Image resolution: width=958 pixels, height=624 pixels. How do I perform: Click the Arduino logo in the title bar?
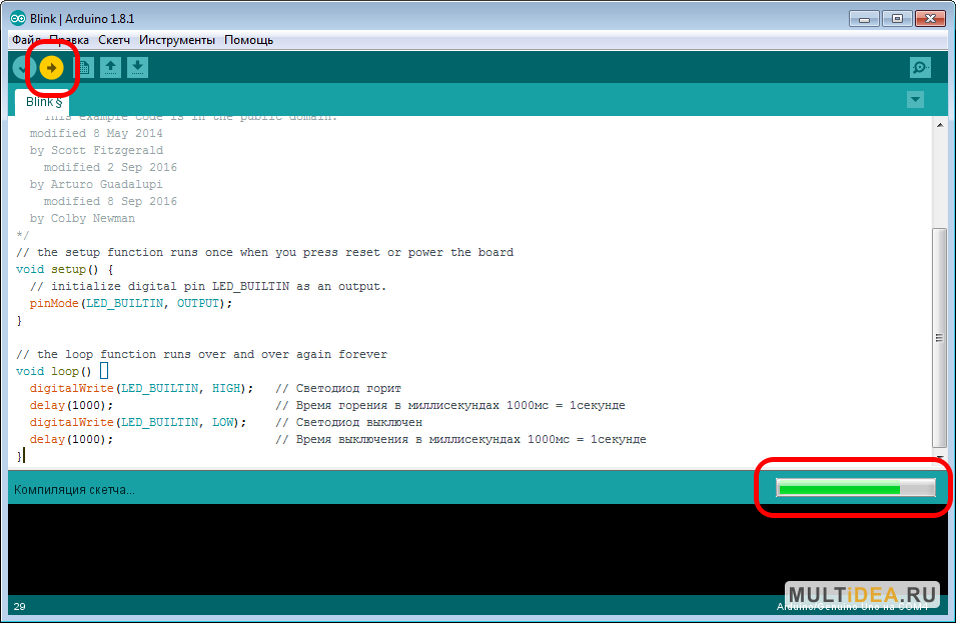[x=18, y=18]
